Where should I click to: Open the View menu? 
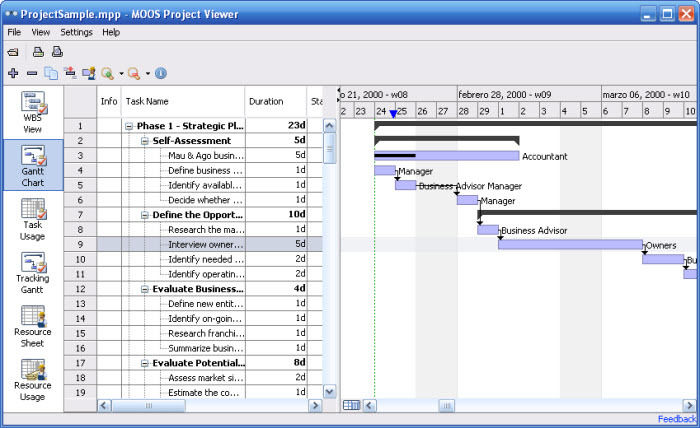coord(40,32)
